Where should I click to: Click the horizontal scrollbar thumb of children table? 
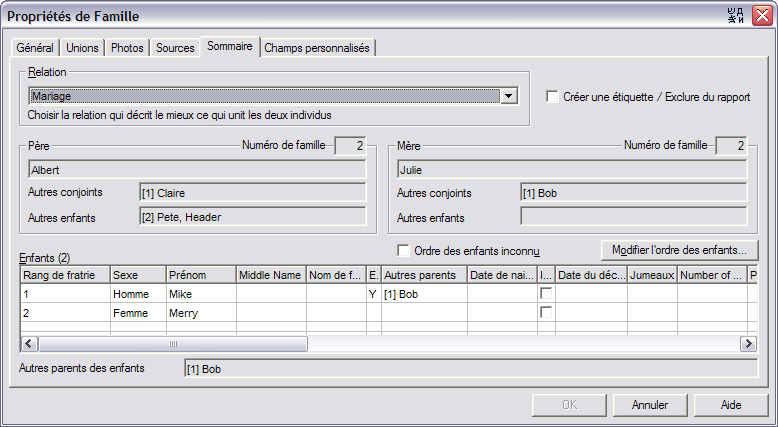tap(173, 344)
